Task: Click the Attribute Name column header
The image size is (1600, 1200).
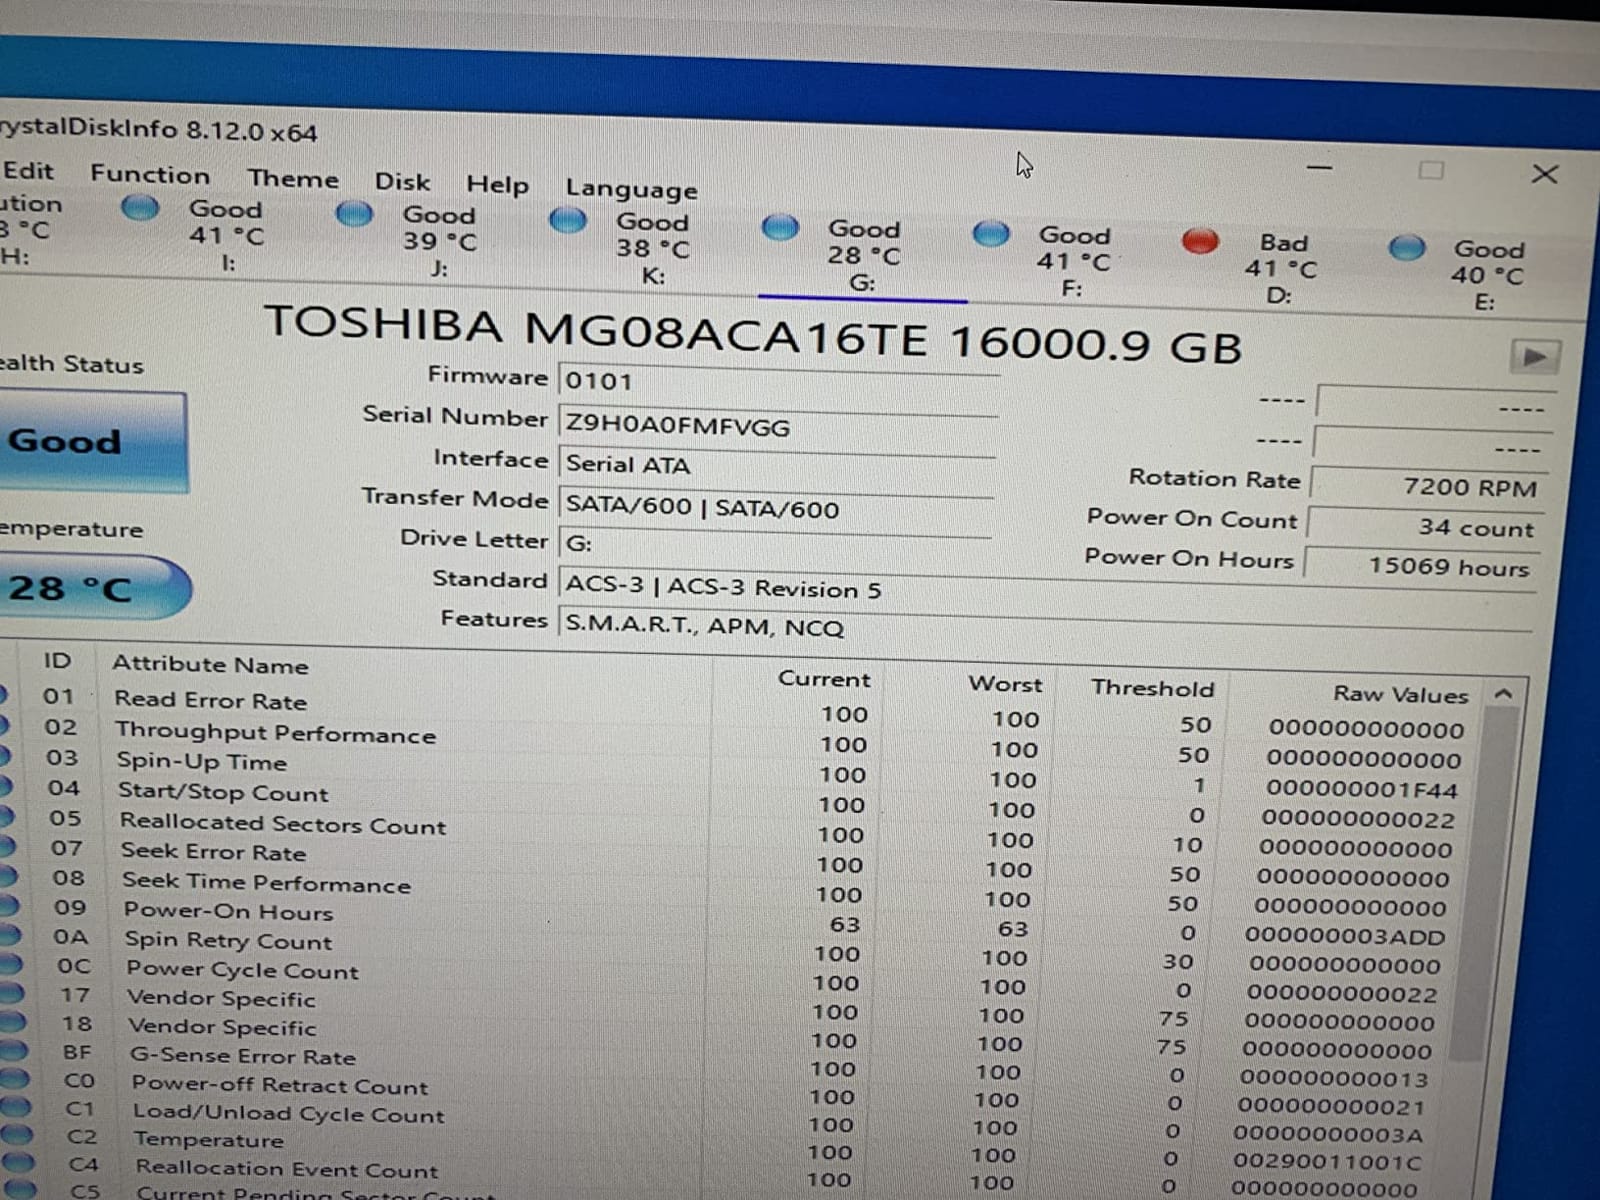Action: (x=210, y=664)
